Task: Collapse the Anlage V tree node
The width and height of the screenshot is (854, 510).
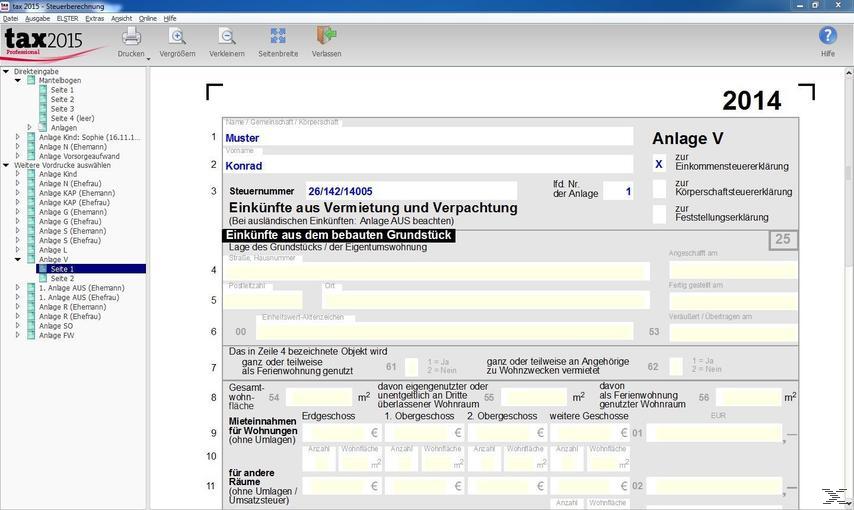Action: pyautogui.click(x=17, y=260)
